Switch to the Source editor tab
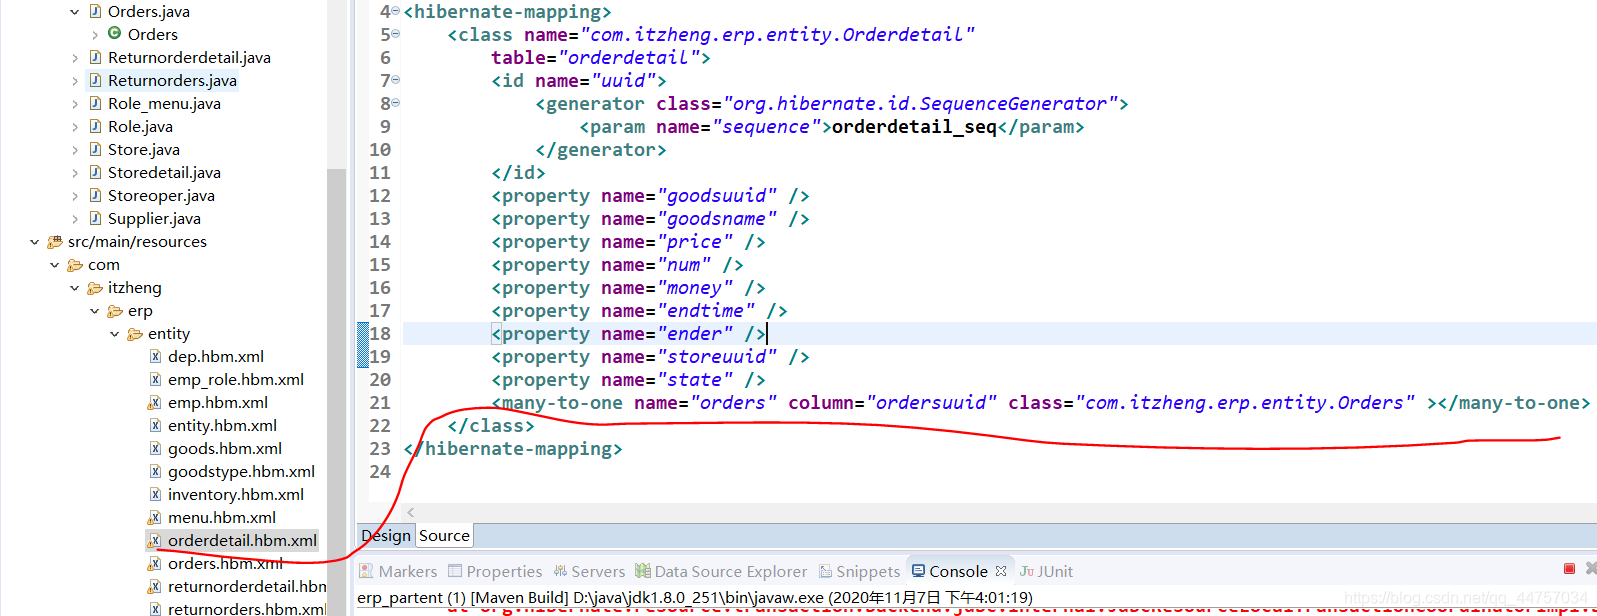Viewport: 1597px width, 616px height. tap(444, 536)
